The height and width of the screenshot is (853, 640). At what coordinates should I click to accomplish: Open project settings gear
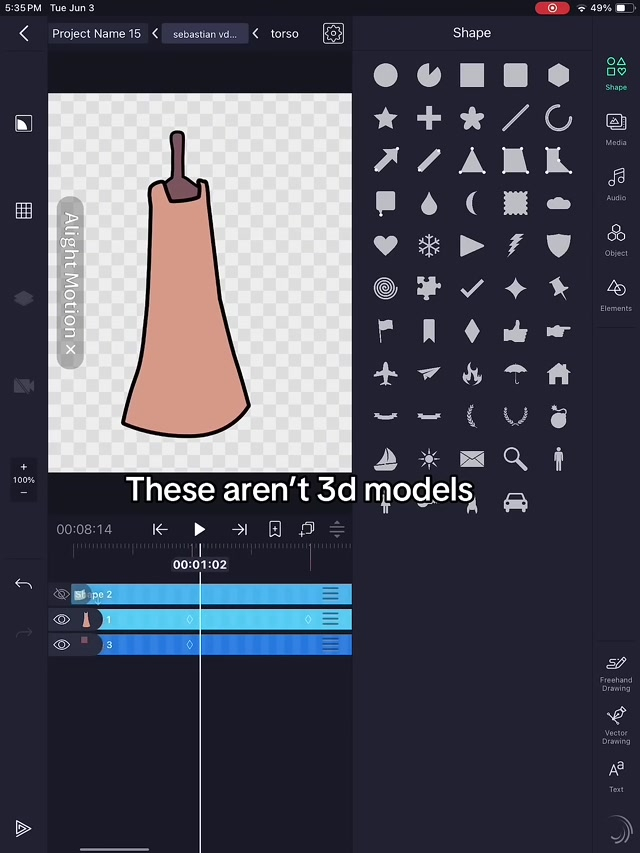tap(333, 33)
